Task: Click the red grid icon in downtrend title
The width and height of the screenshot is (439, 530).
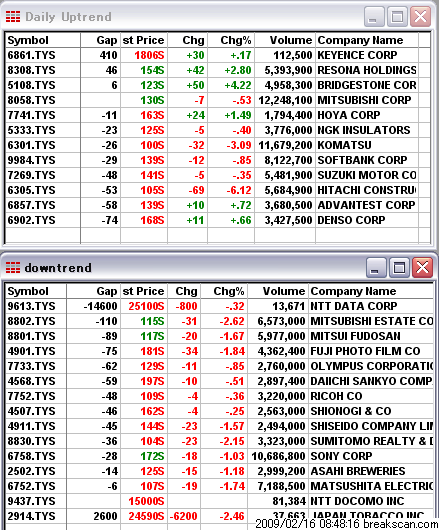Action: pyautogui.click(x=13, y=267)
